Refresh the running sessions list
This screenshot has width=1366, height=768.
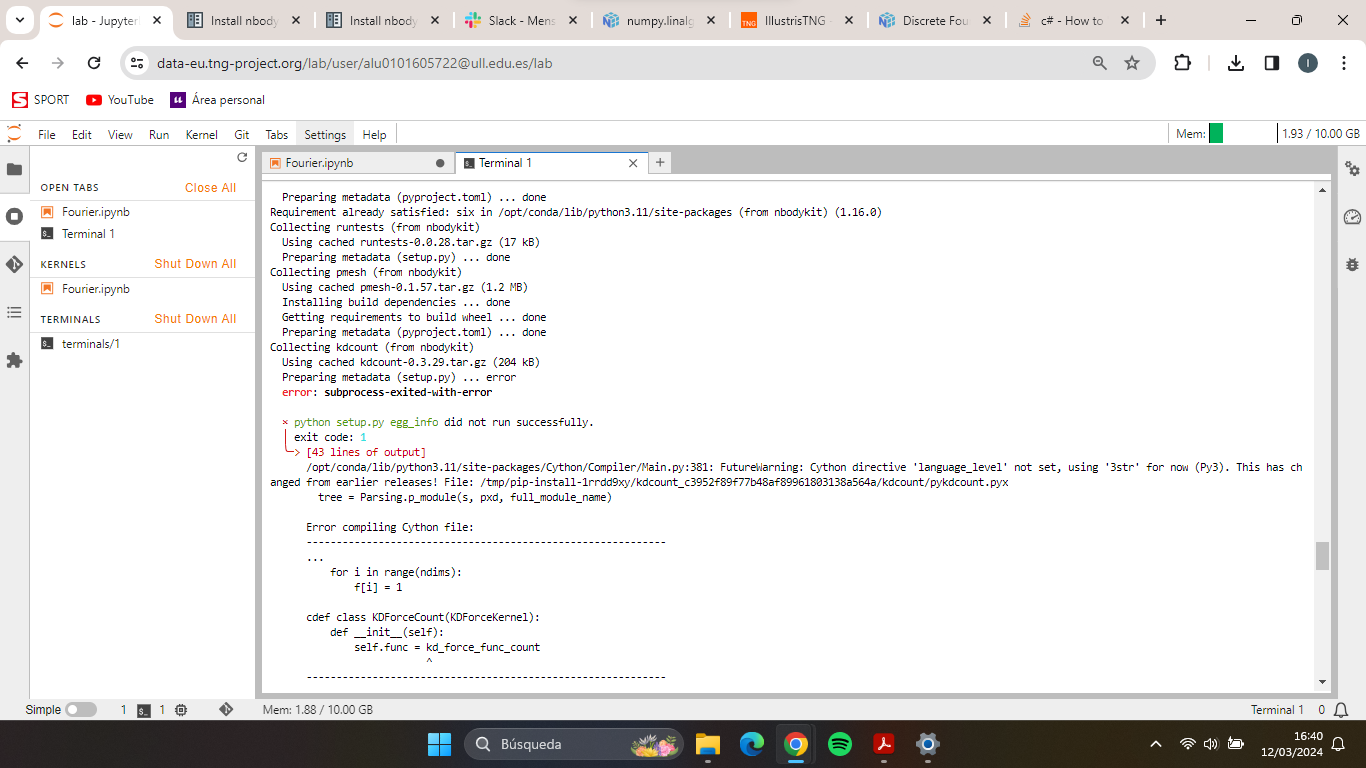(x=241, y=158)
